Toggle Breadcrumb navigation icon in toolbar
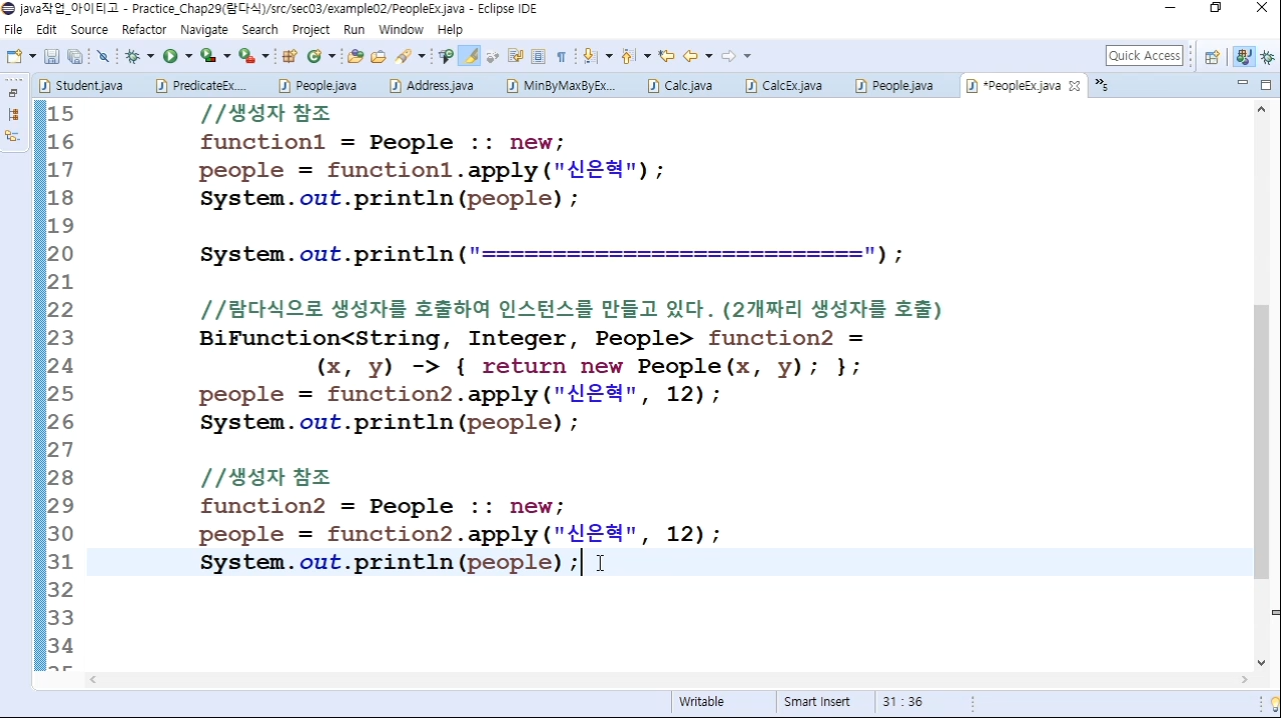 pos(446,56)
